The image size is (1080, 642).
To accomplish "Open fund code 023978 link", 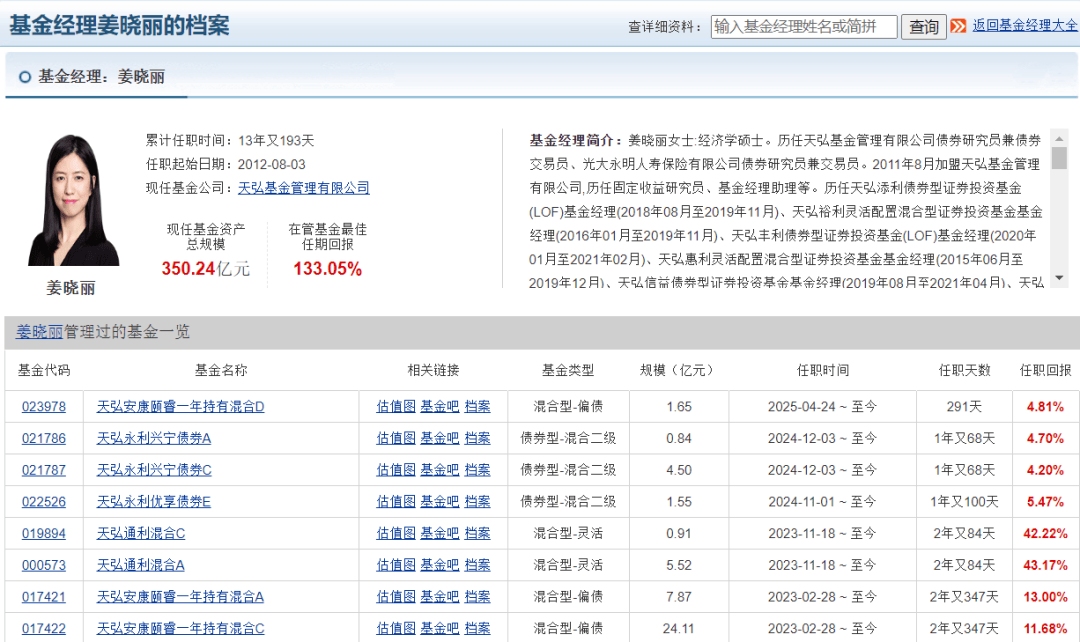I will pos(44,407).
